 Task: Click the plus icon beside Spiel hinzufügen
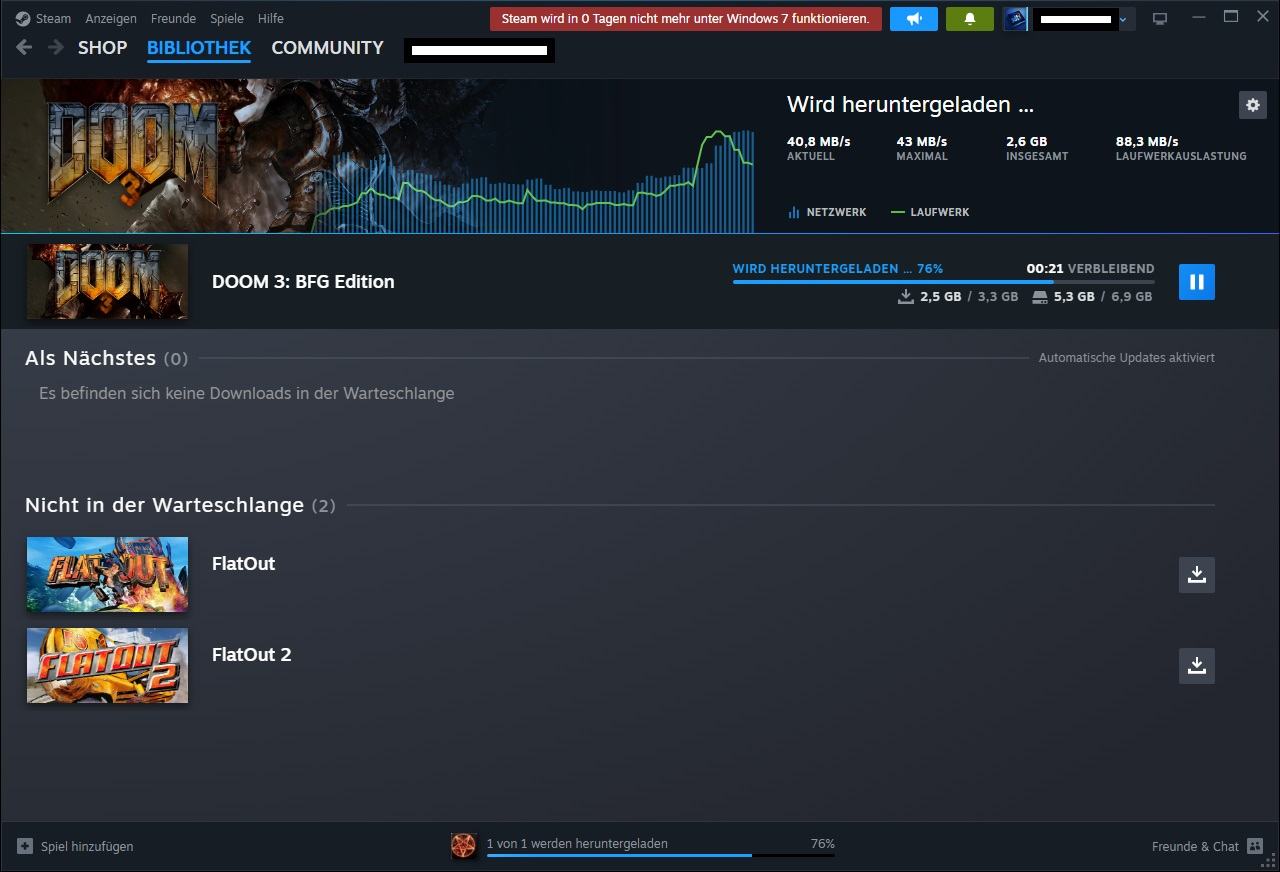coord(25,846)
